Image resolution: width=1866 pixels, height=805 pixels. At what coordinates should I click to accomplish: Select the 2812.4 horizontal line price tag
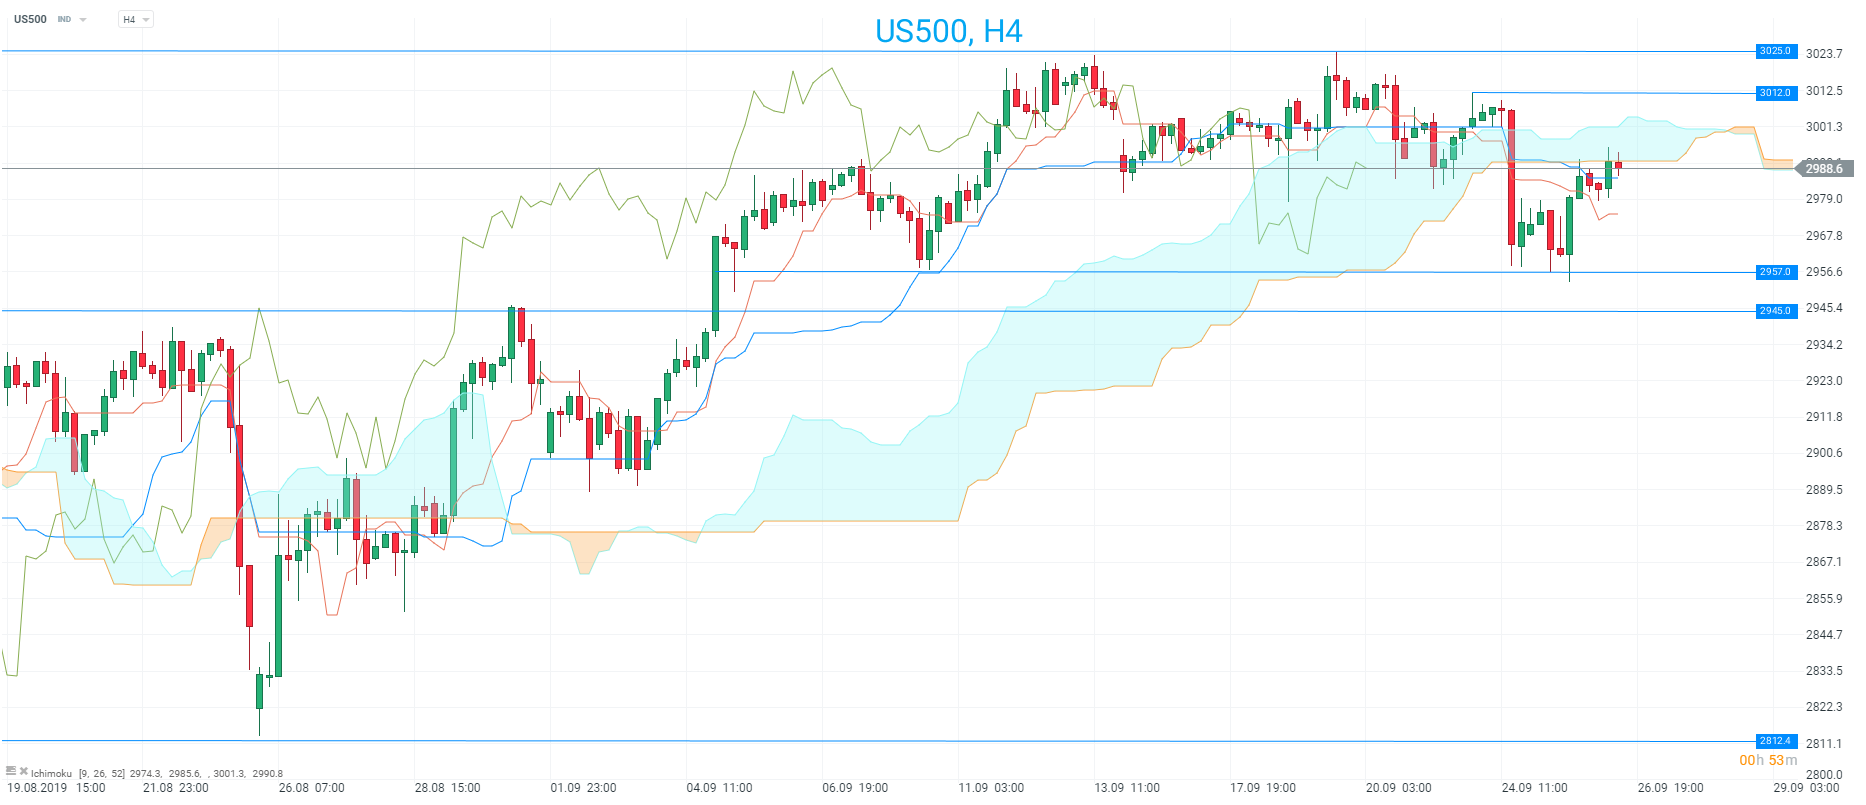point(1776,741)
